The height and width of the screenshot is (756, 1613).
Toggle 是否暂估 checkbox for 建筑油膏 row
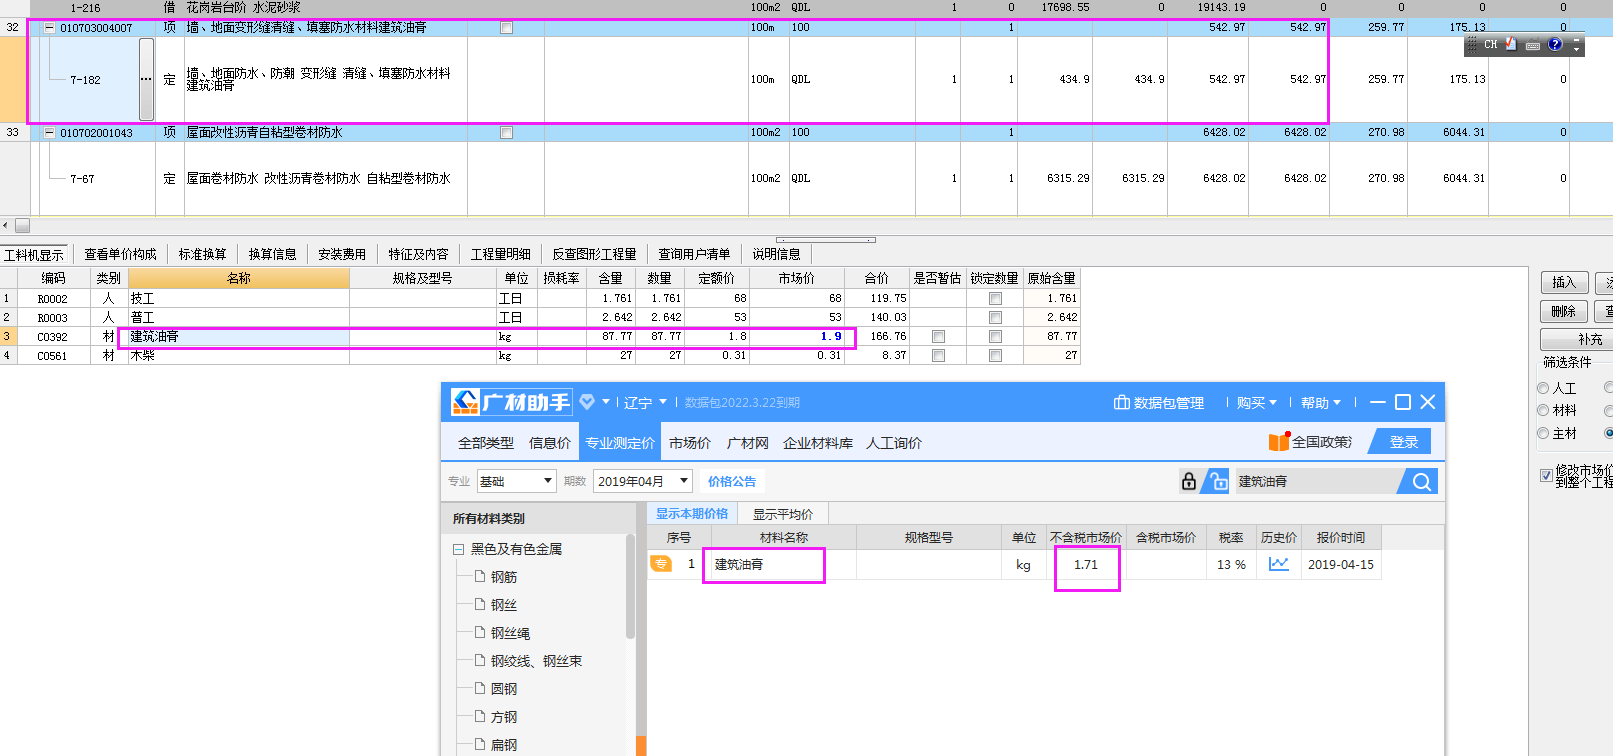click(938, 337)
